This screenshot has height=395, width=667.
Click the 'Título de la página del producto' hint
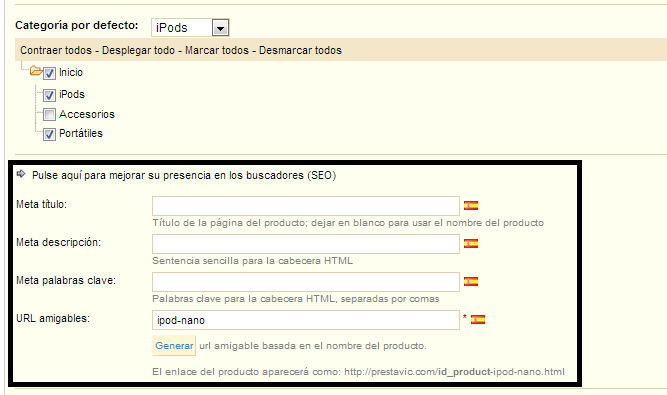348,223
